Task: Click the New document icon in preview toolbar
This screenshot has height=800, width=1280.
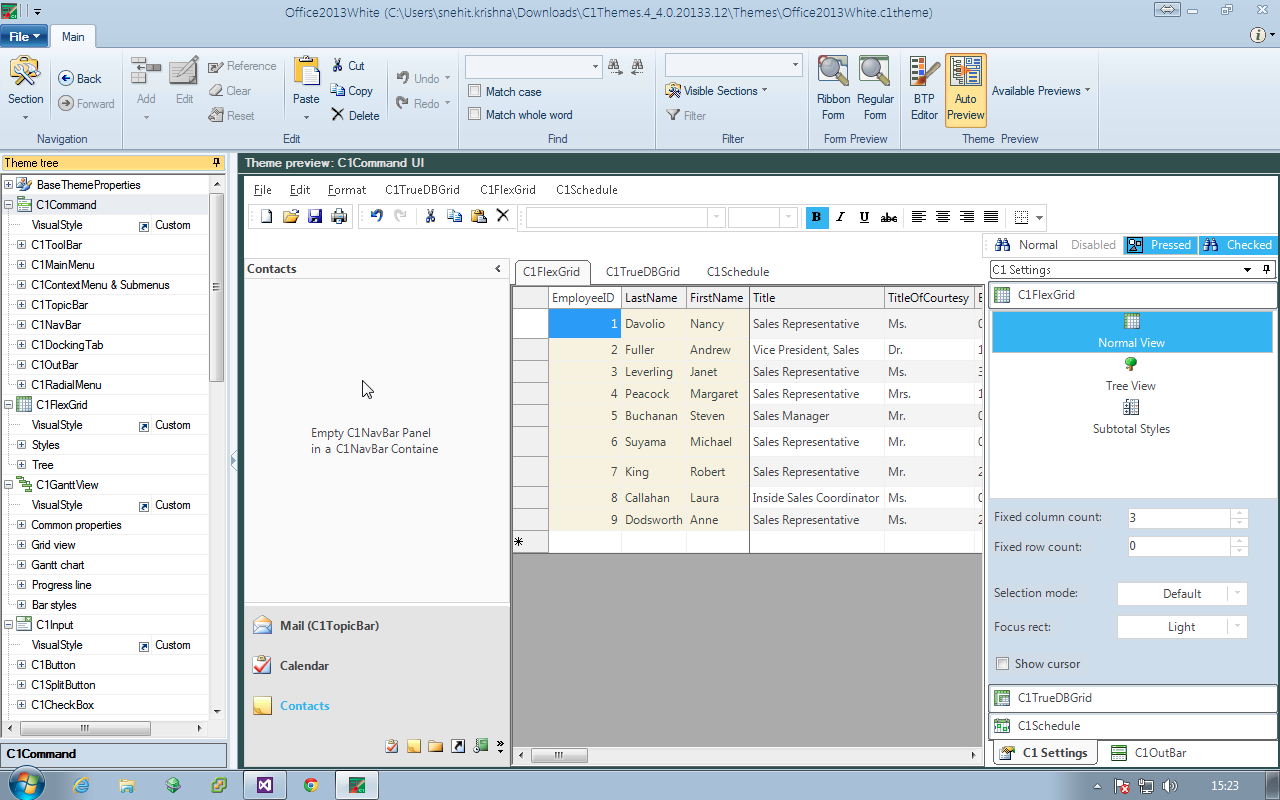Action: (x=266, y=216)
